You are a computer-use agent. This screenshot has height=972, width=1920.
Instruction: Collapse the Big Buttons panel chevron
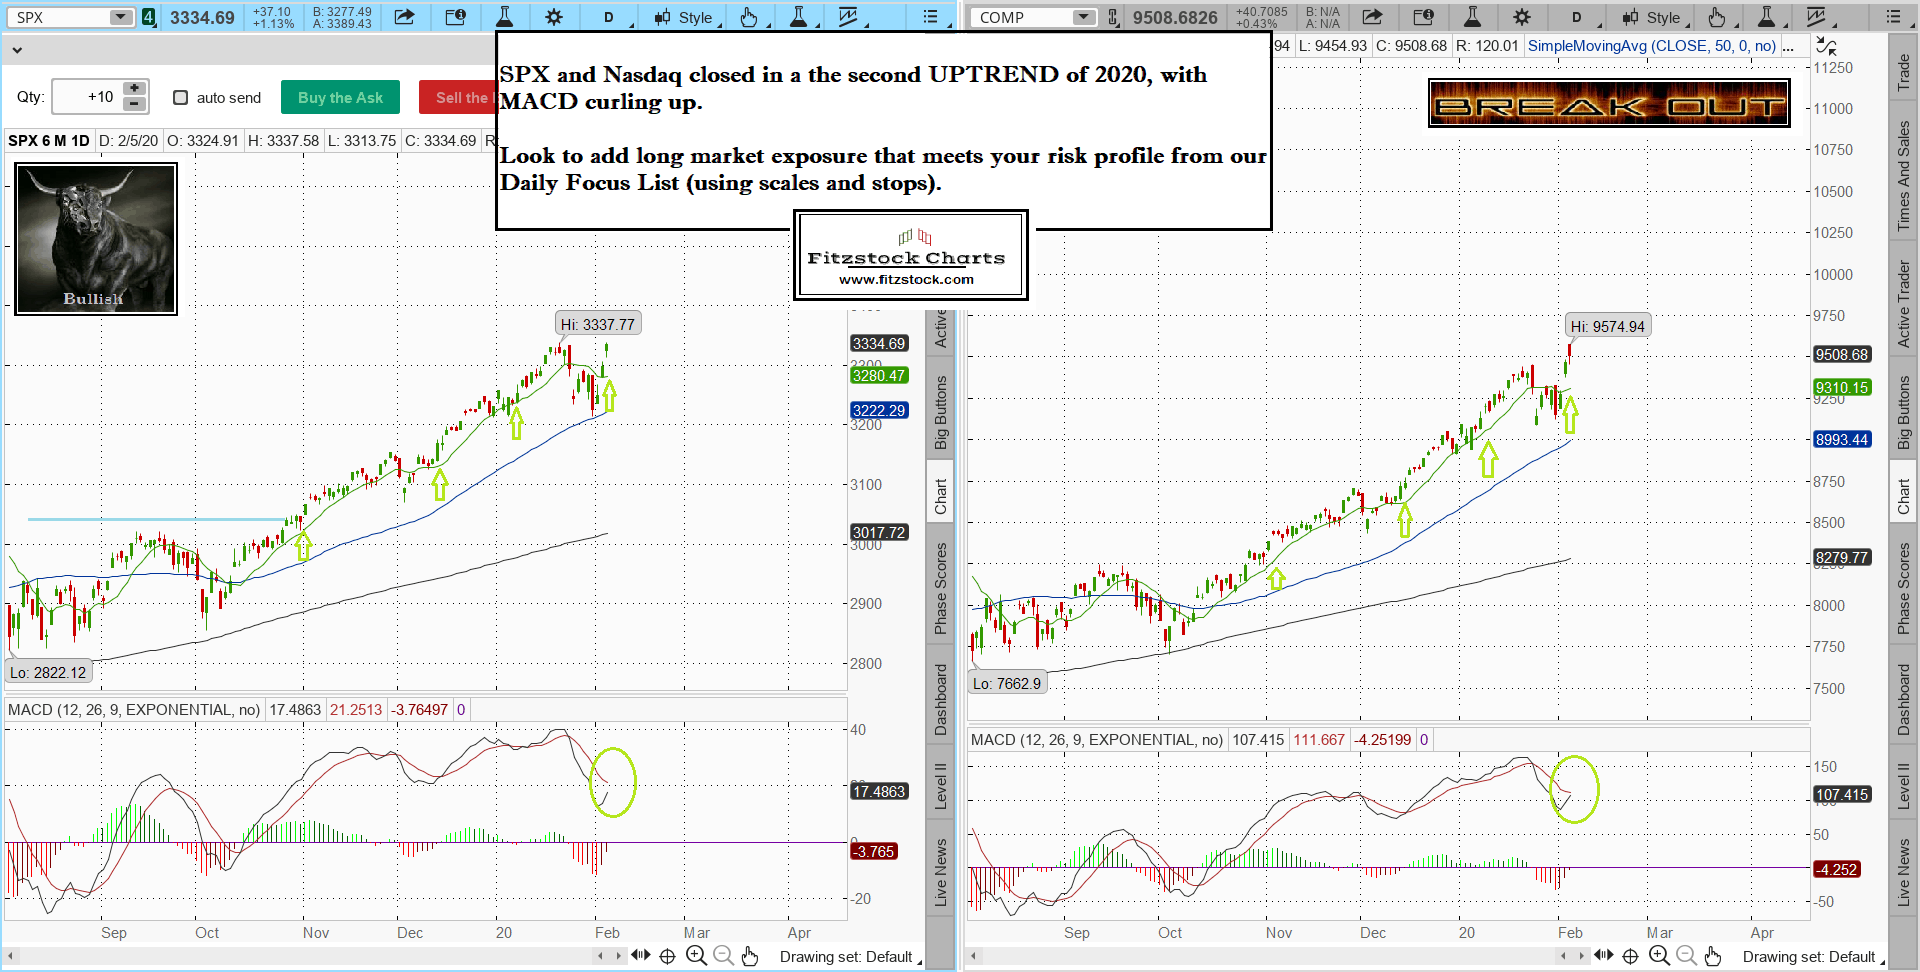pyautogui.click(x=16, y=48)
